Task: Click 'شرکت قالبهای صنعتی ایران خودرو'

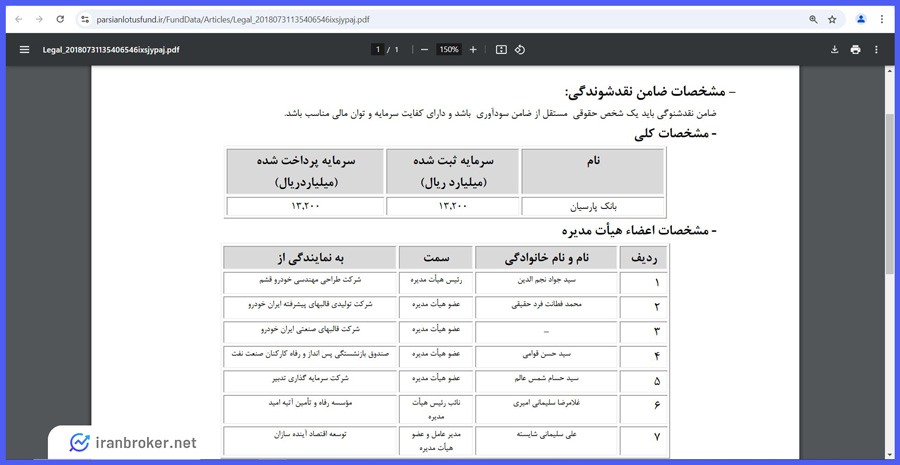Action: (310, 330)
